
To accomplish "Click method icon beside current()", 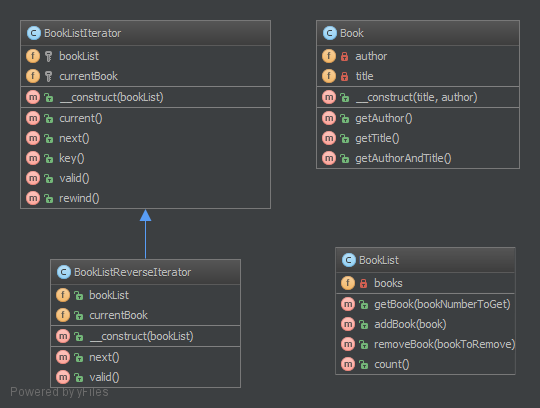I will pyautogui.click(x=33, y=118).
